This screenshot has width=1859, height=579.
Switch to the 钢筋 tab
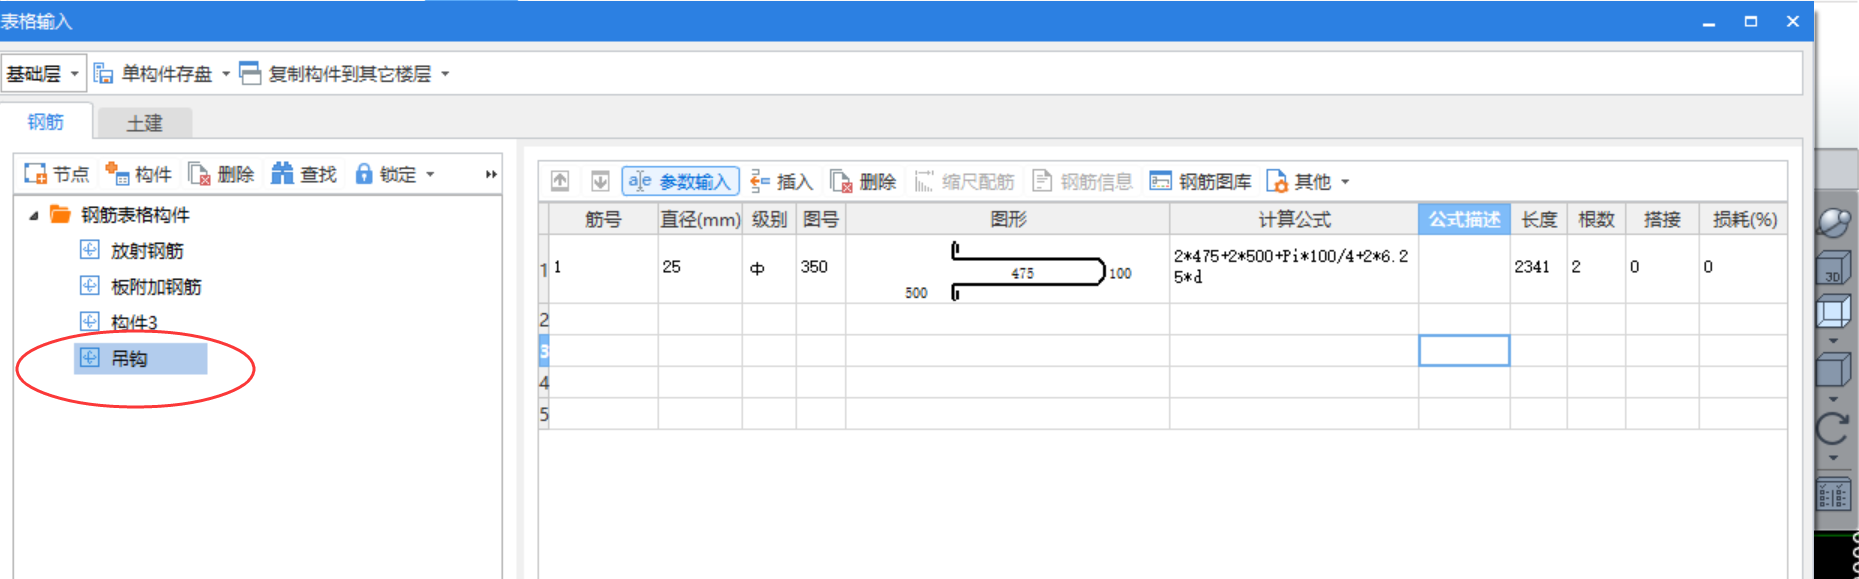(46, 121)
